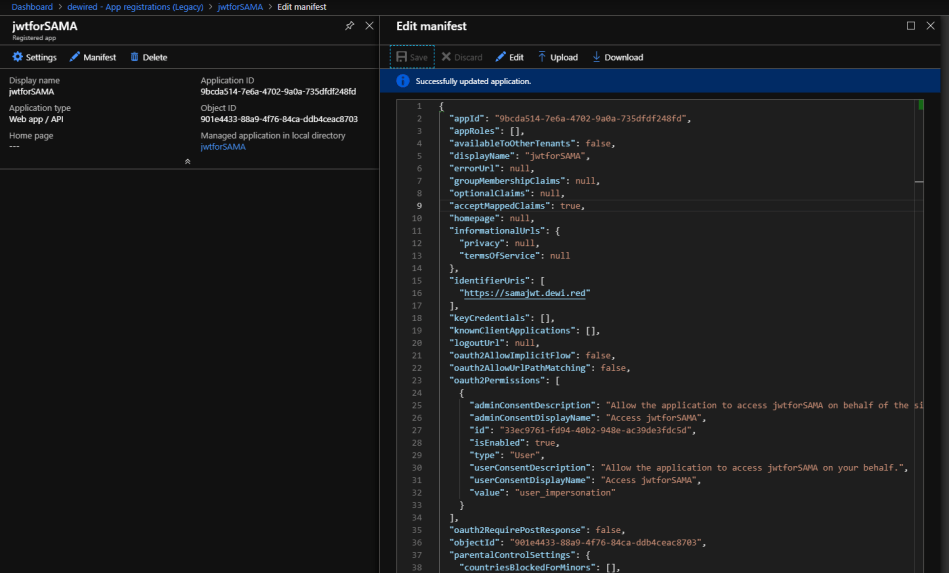949x573 pixels.
Task: Navigate to Dashboard breadcrumb
Action: pyautogui.click(x=32, y=7)
